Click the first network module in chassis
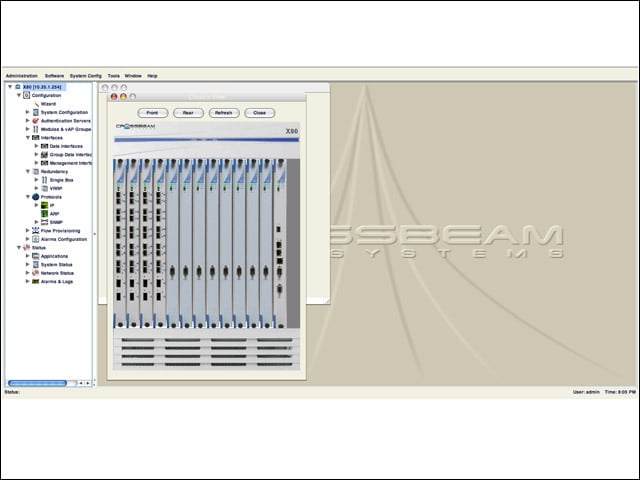 click(120, 244)
